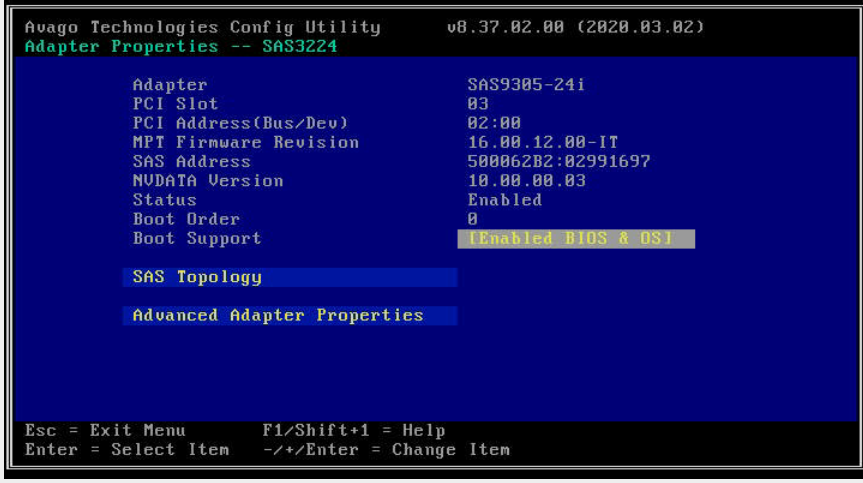Screen dimensions: 863x483
Task: Click the Esc = Exit Menu hint
Action: [x=105, y=430]
